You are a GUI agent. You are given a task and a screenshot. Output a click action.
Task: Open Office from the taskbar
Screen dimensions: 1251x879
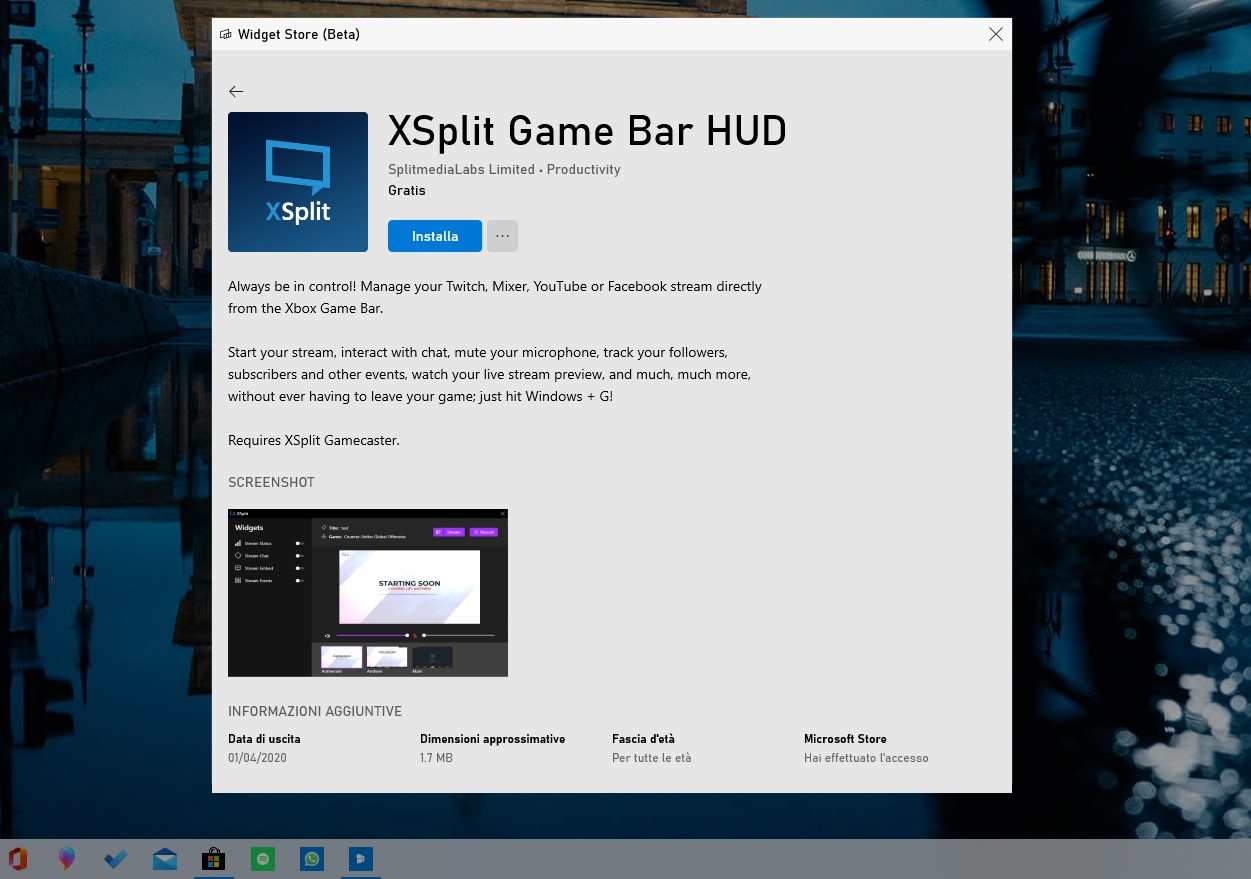18,859
